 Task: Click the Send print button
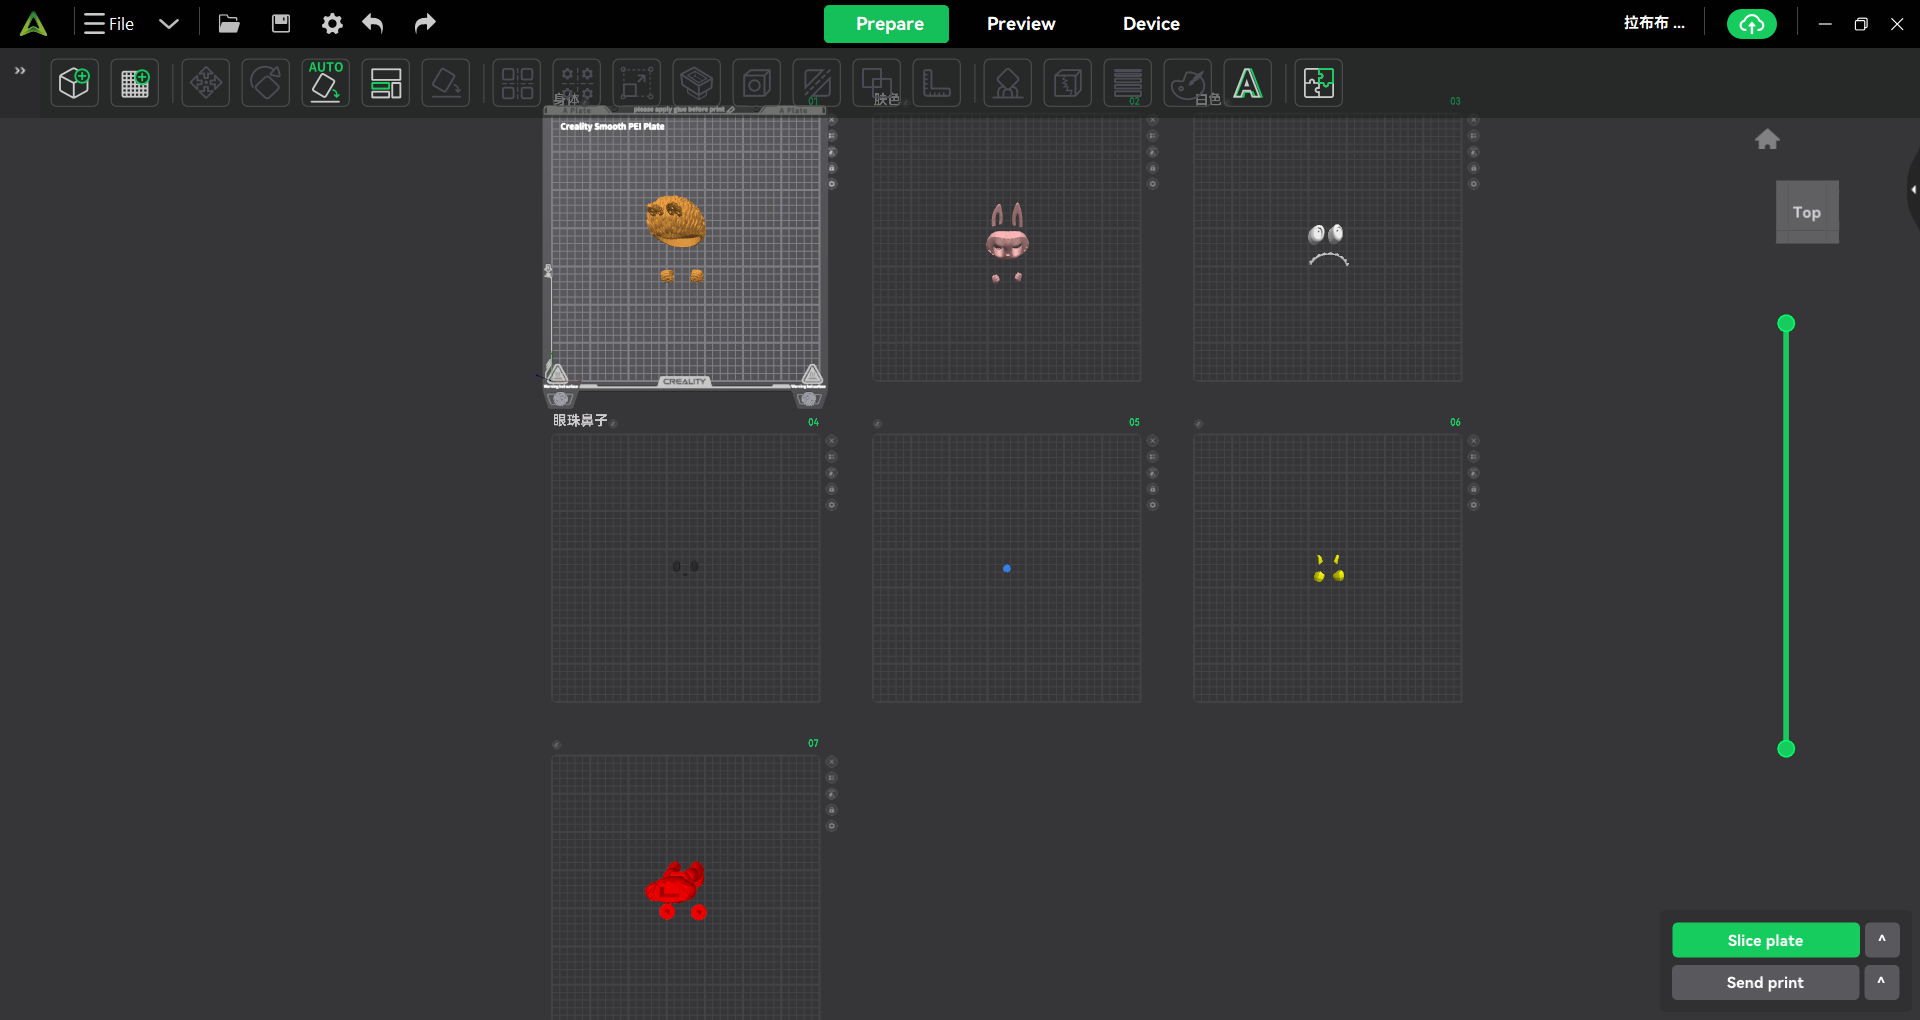(x=1765, y=982)
